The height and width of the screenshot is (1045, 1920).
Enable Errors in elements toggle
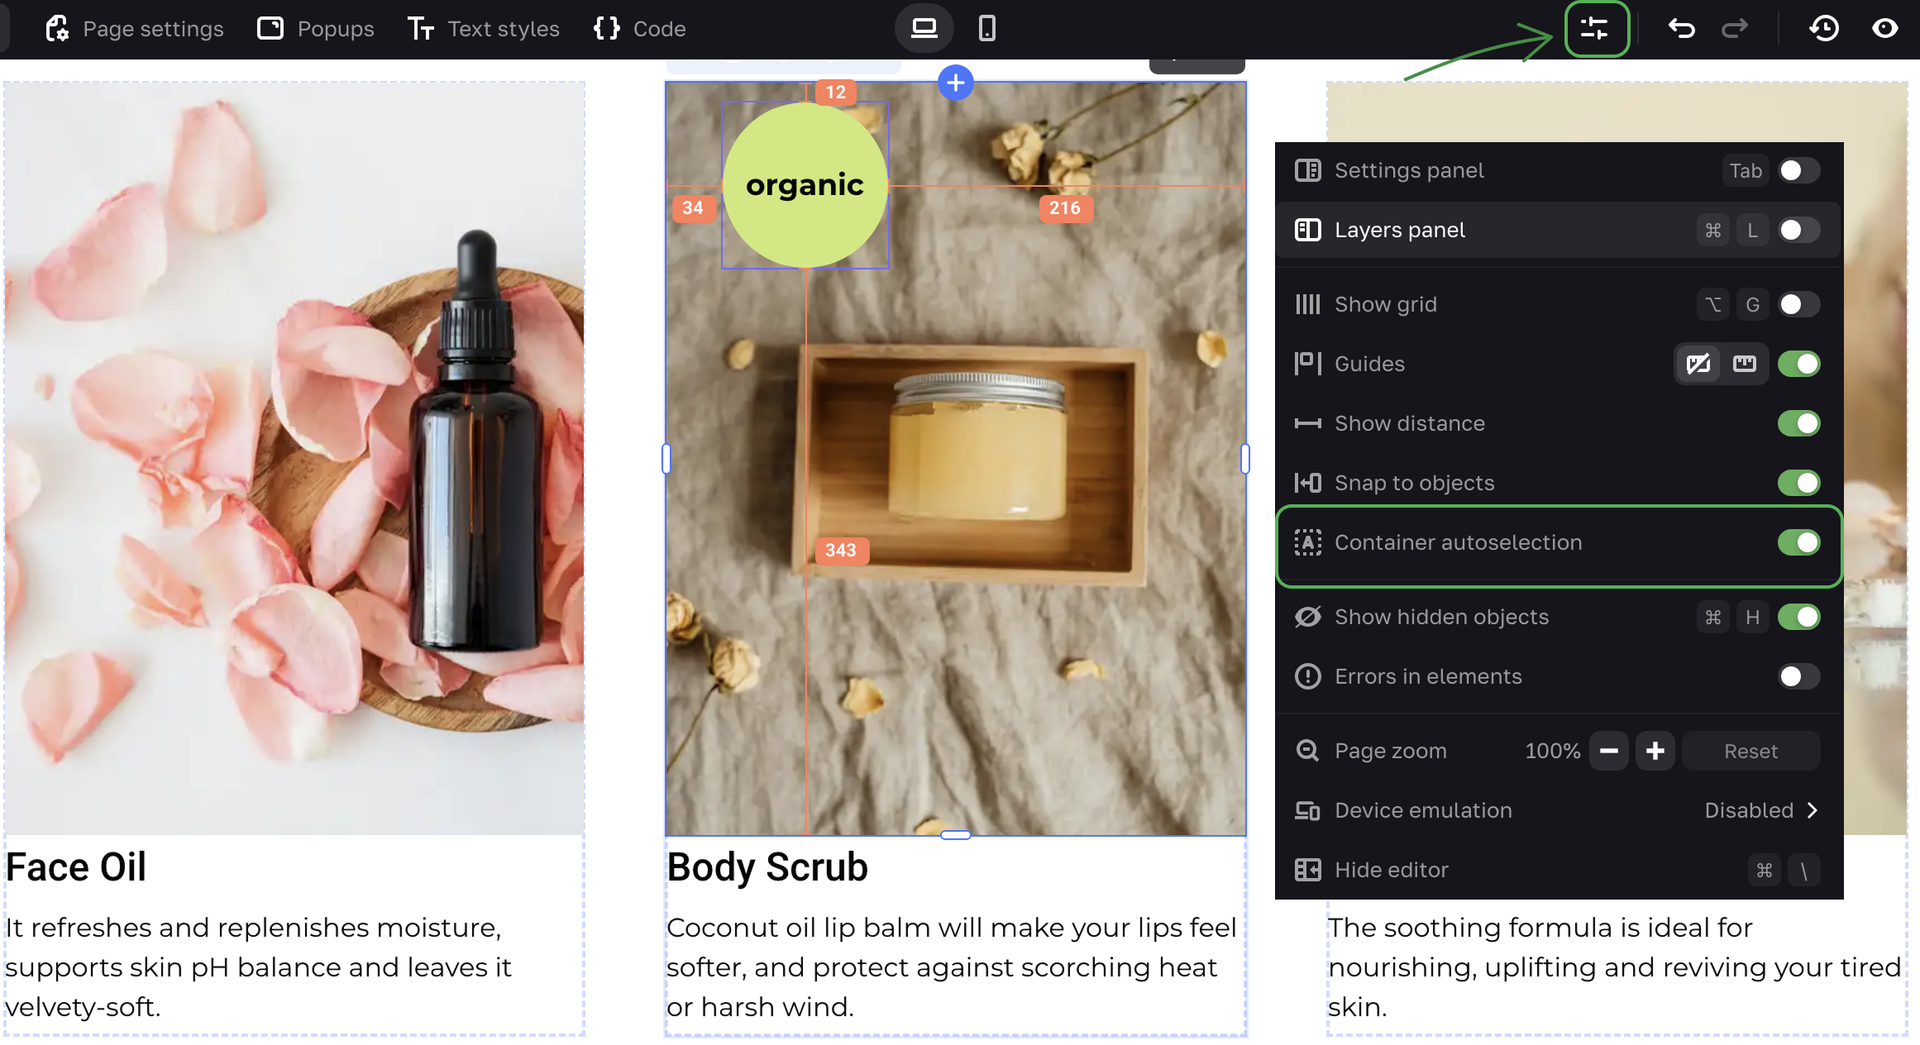point(1798,677)
